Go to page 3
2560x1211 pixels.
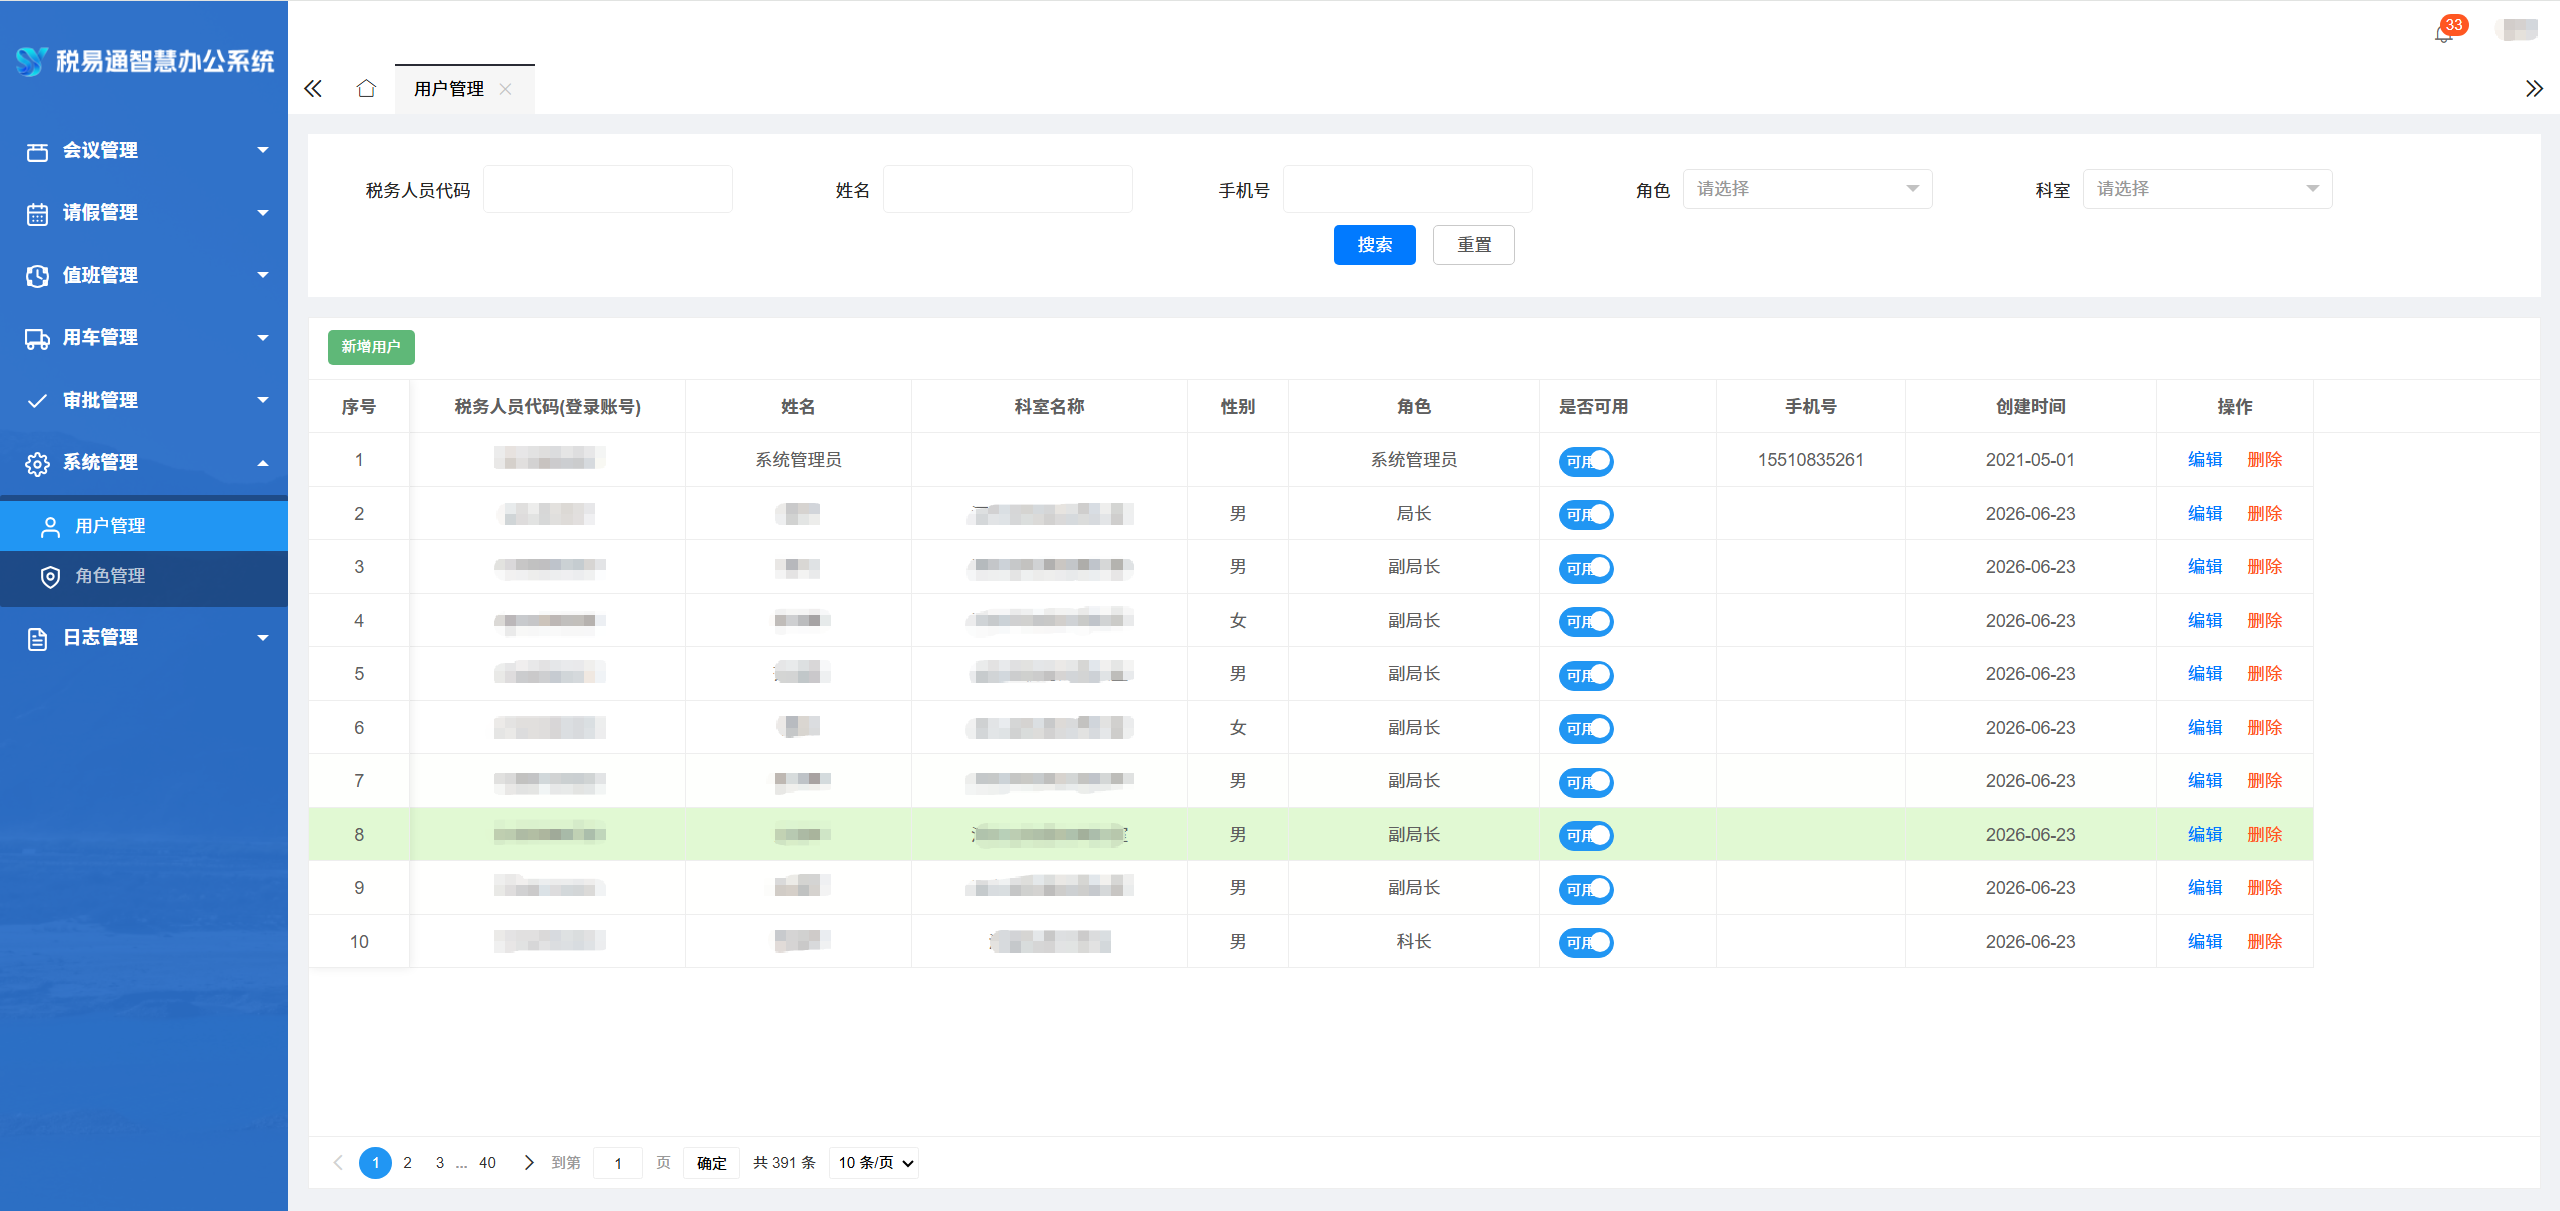(440, 1162)
